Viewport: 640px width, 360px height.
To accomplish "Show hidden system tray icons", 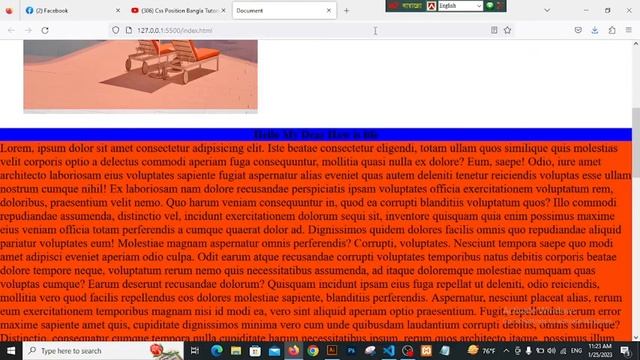I will click(x=506, y=351).
